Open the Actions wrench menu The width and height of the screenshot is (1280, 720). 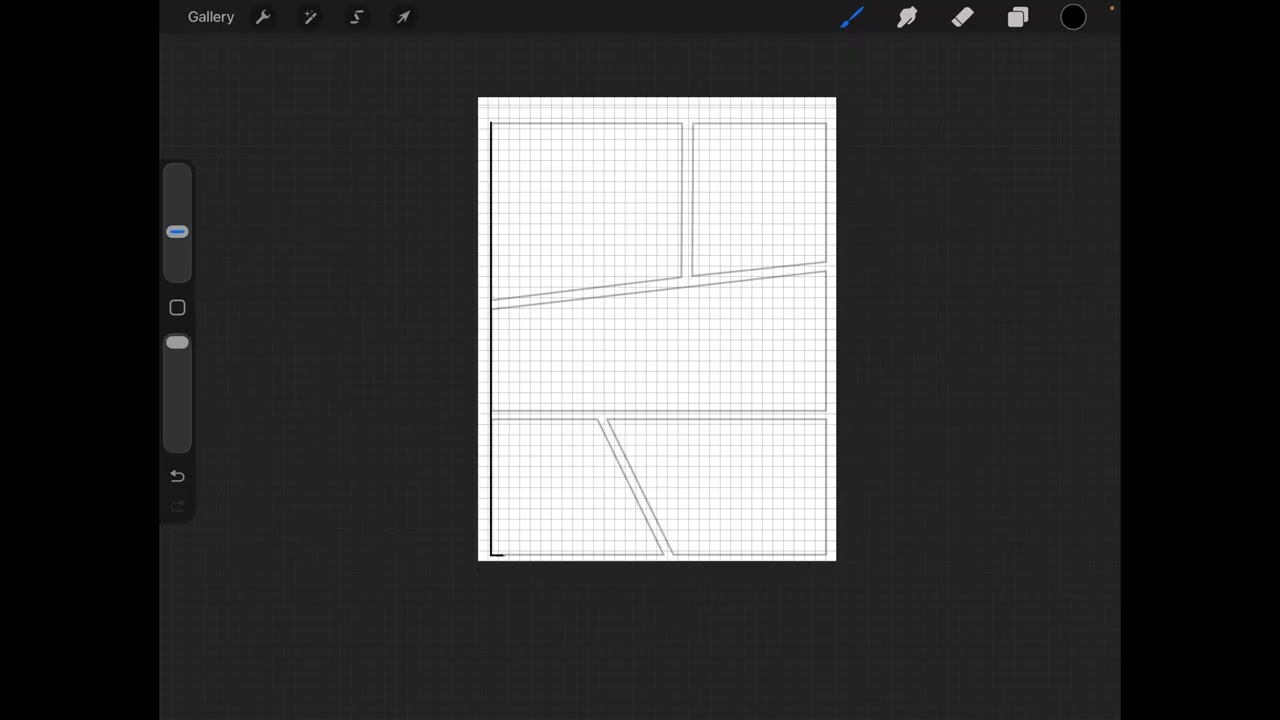pos(263,17)
